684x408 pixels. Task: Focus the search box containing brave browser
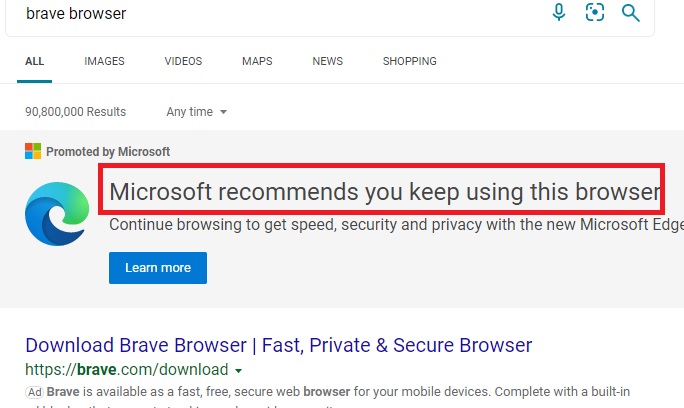[x=280, y=14]
